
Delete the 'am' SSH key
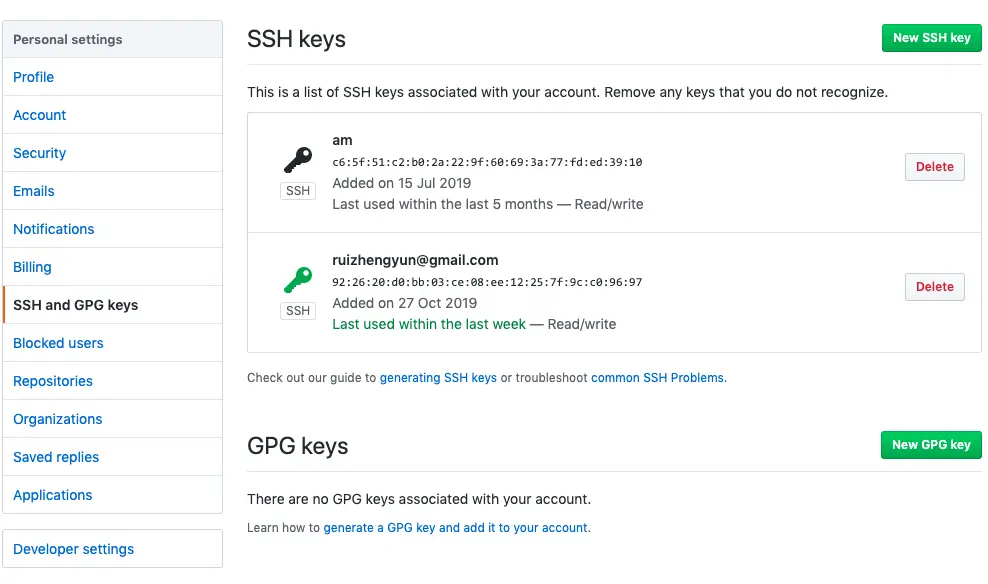934,167
